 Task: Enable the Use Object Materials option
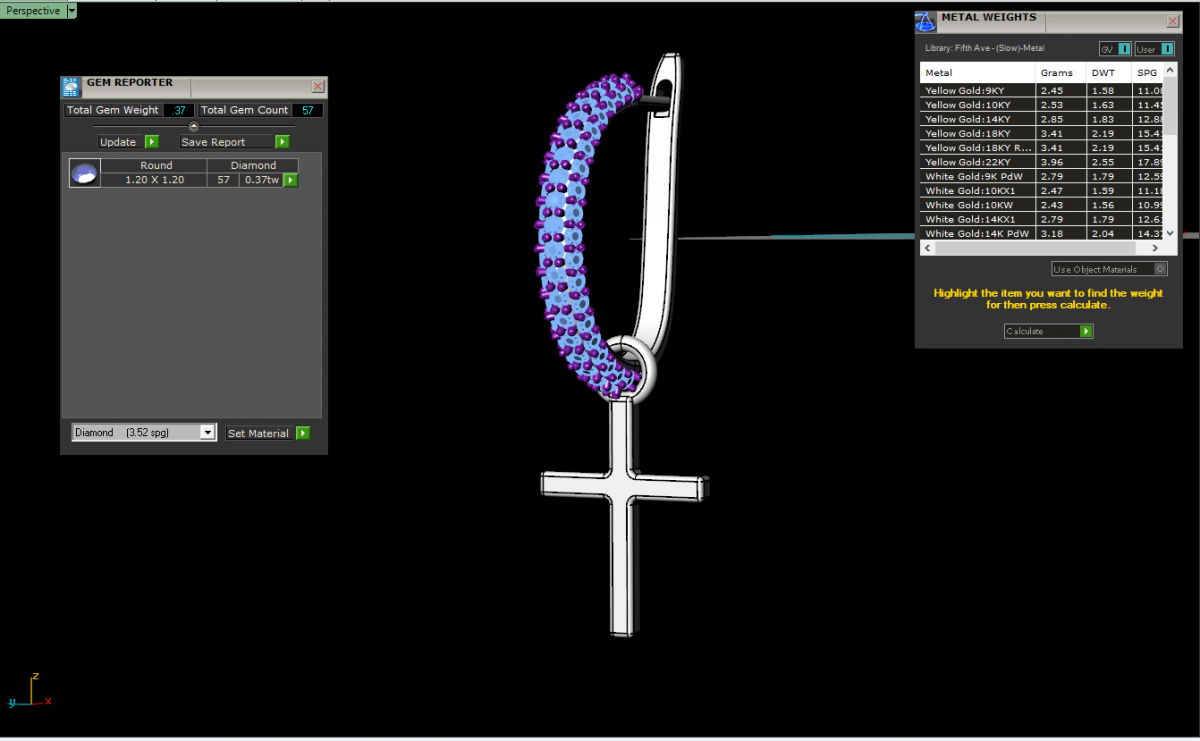coord(1160,269)
